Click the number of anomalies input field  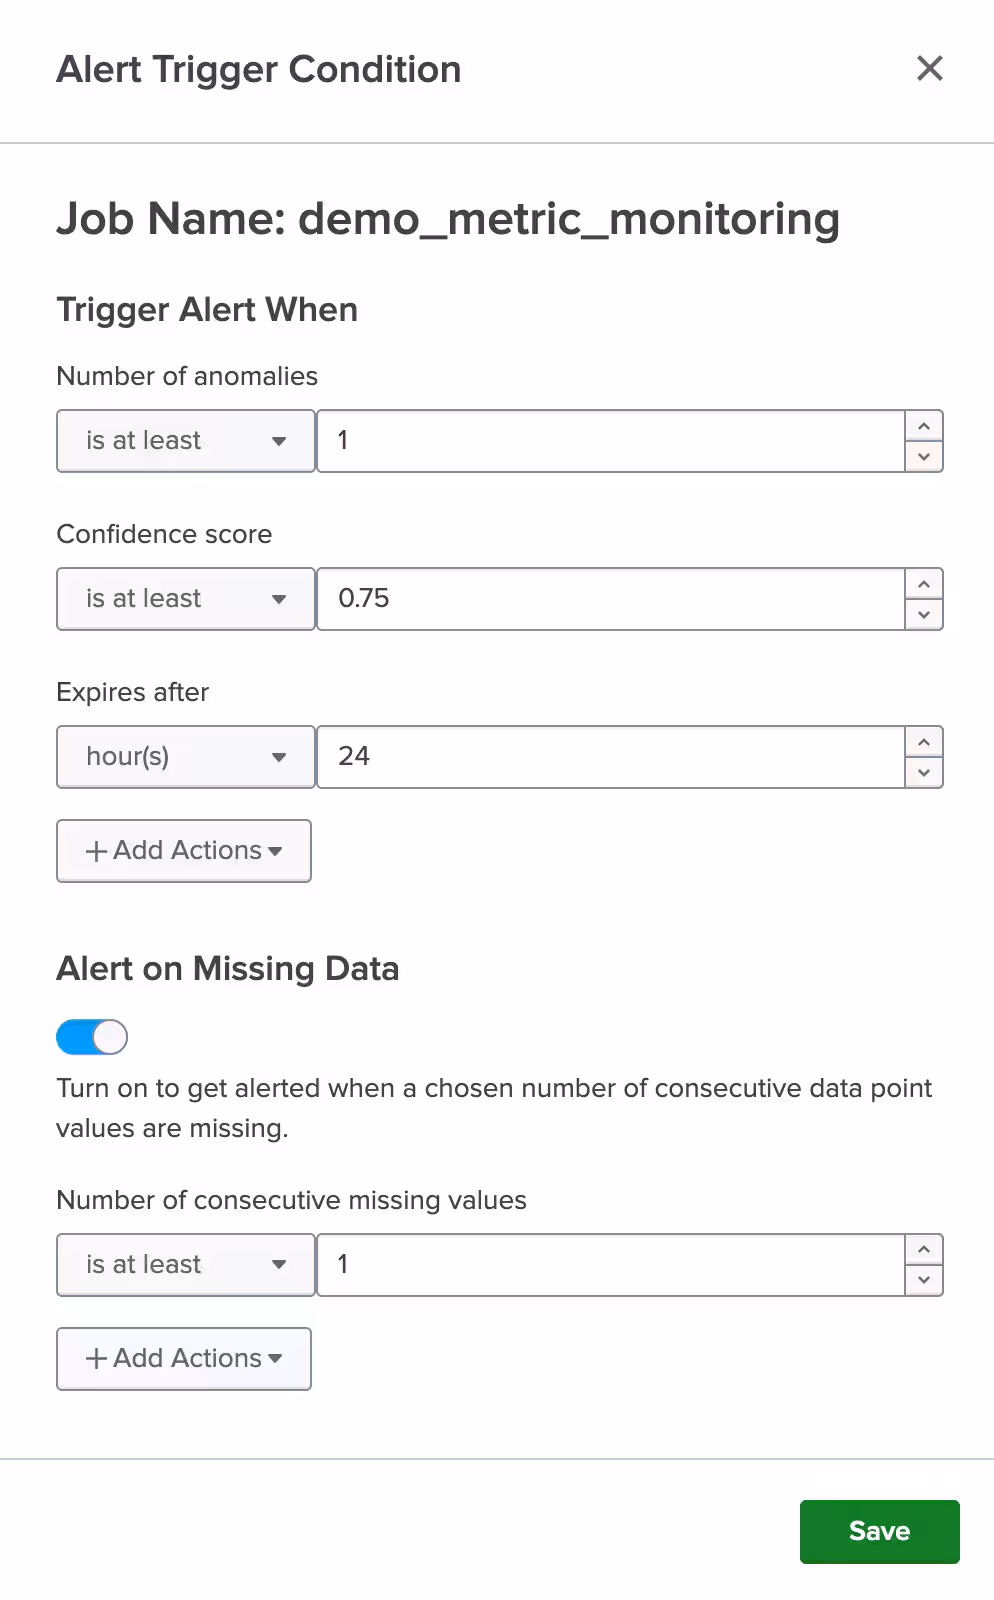coord(610,441)
